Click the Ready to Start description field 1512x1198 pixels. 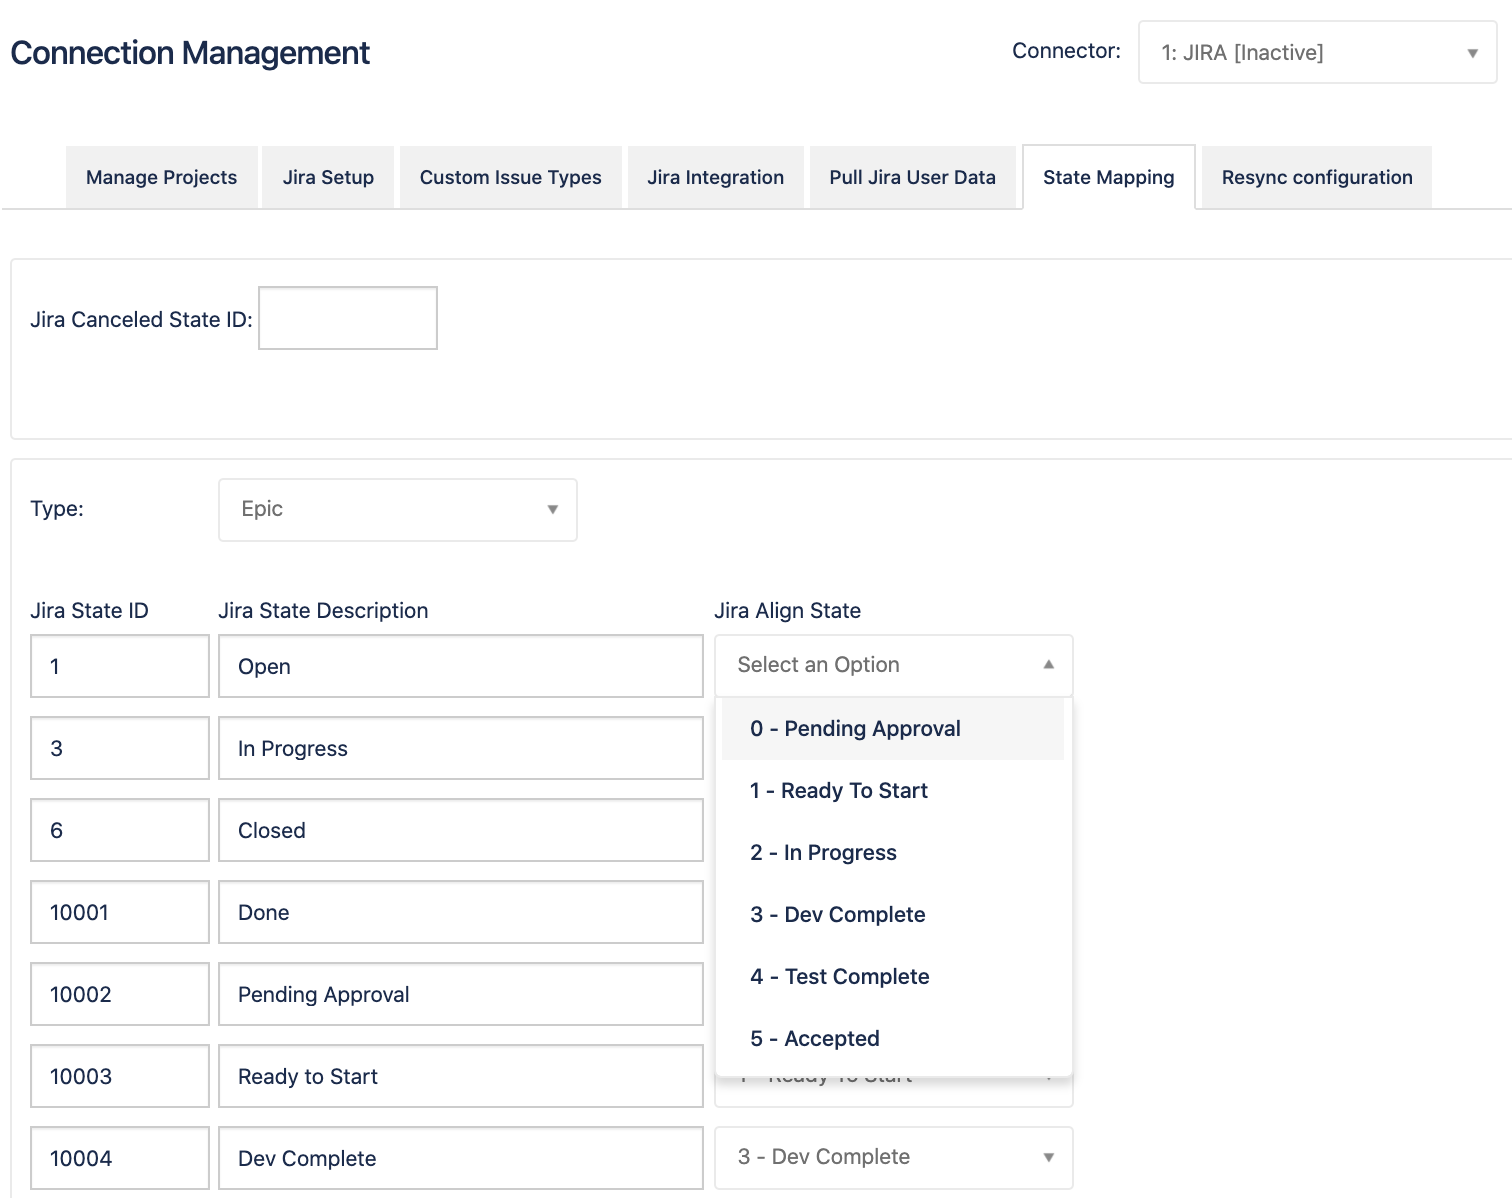coord(461,1076)
